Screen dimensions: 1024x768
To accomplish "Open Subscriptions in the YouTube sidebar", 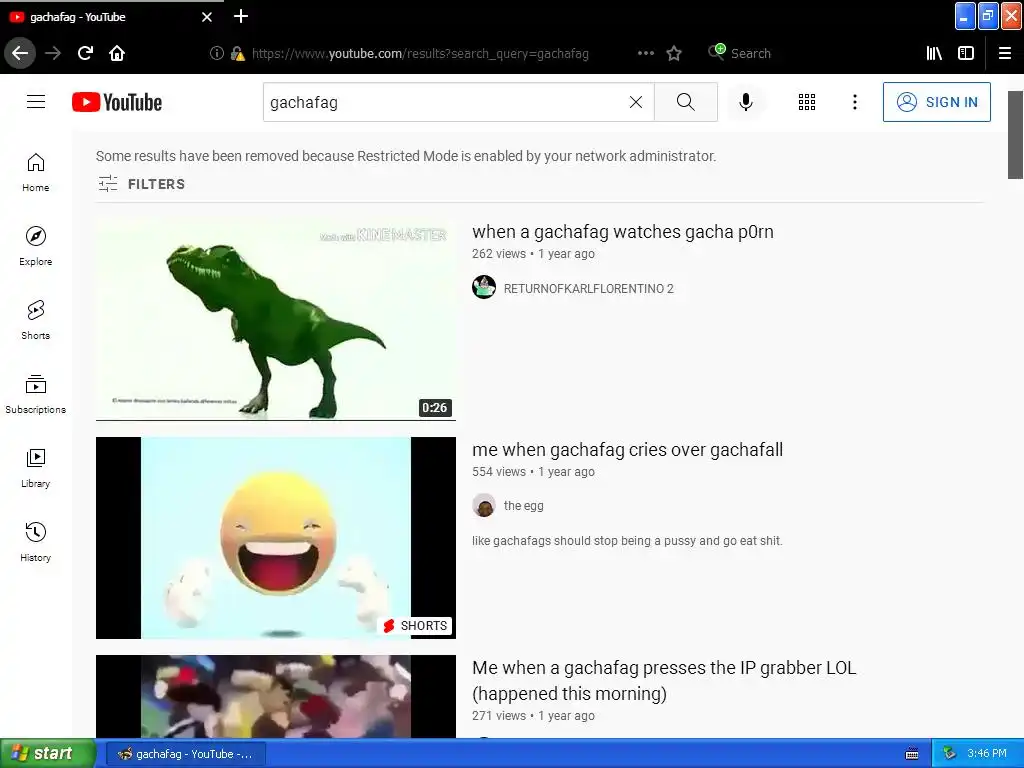I will 36,394.
